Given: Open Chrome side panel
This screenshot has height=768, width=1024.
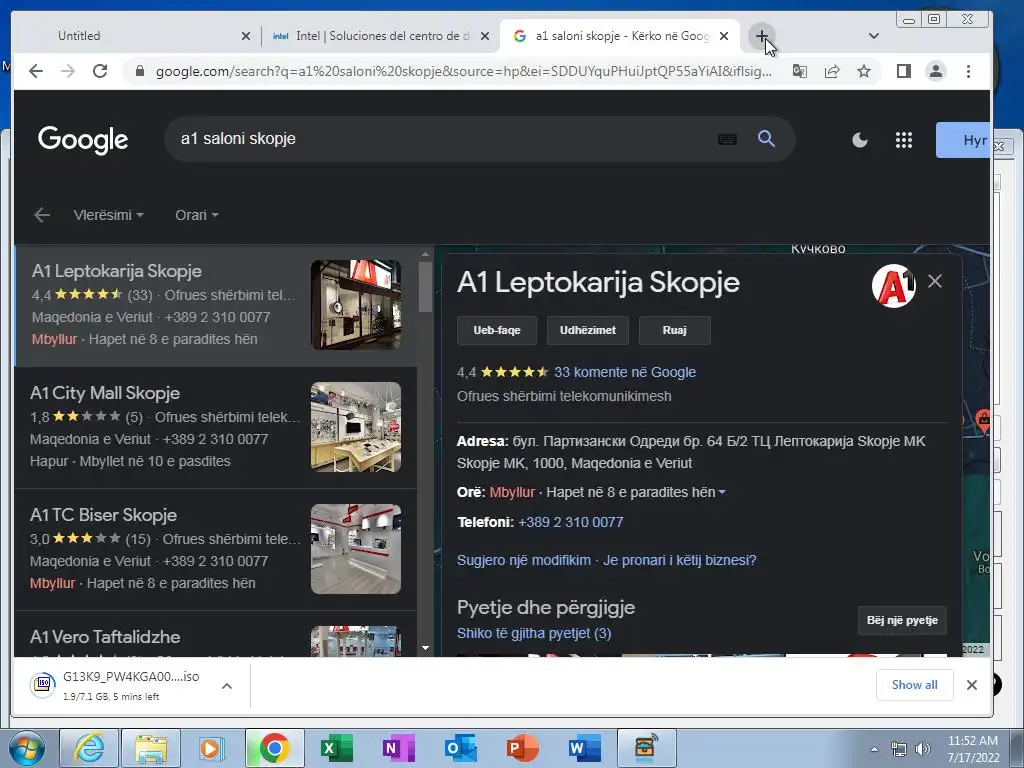Looking at the screenshot, I should pos(904,71).
